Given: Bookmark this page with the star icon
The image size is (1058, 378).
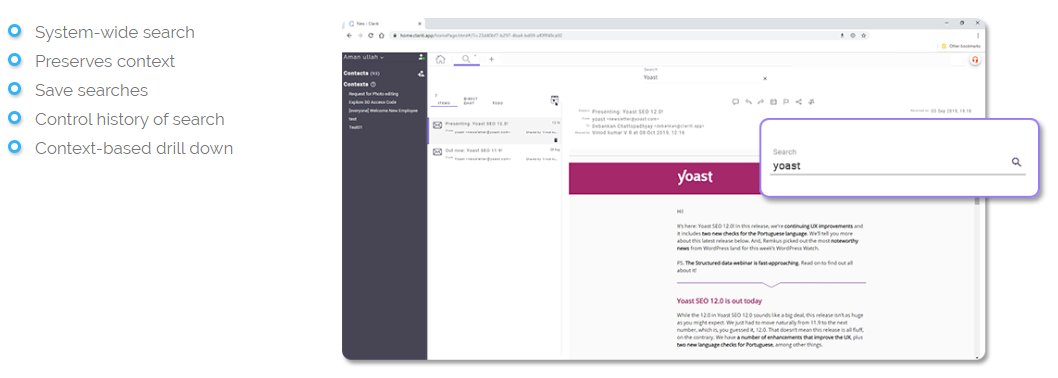Looking at the screenshot, I should pyautogui.click(x=864, y=35).
